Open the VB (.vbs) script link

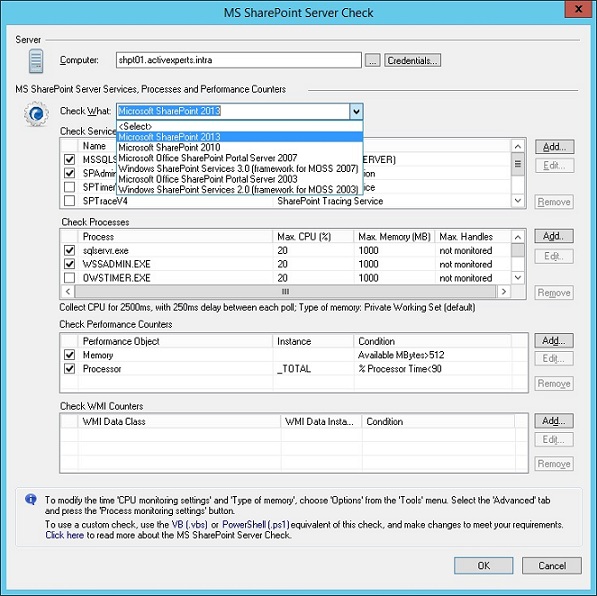pos(189,524)
